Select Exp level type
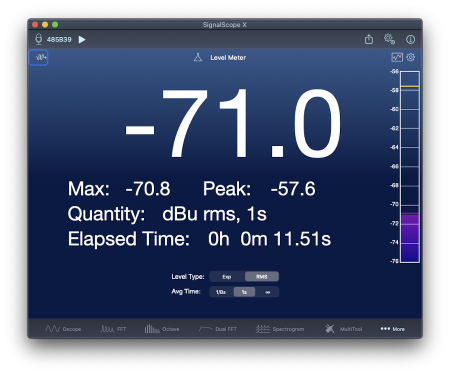 [x=227, y=277]
